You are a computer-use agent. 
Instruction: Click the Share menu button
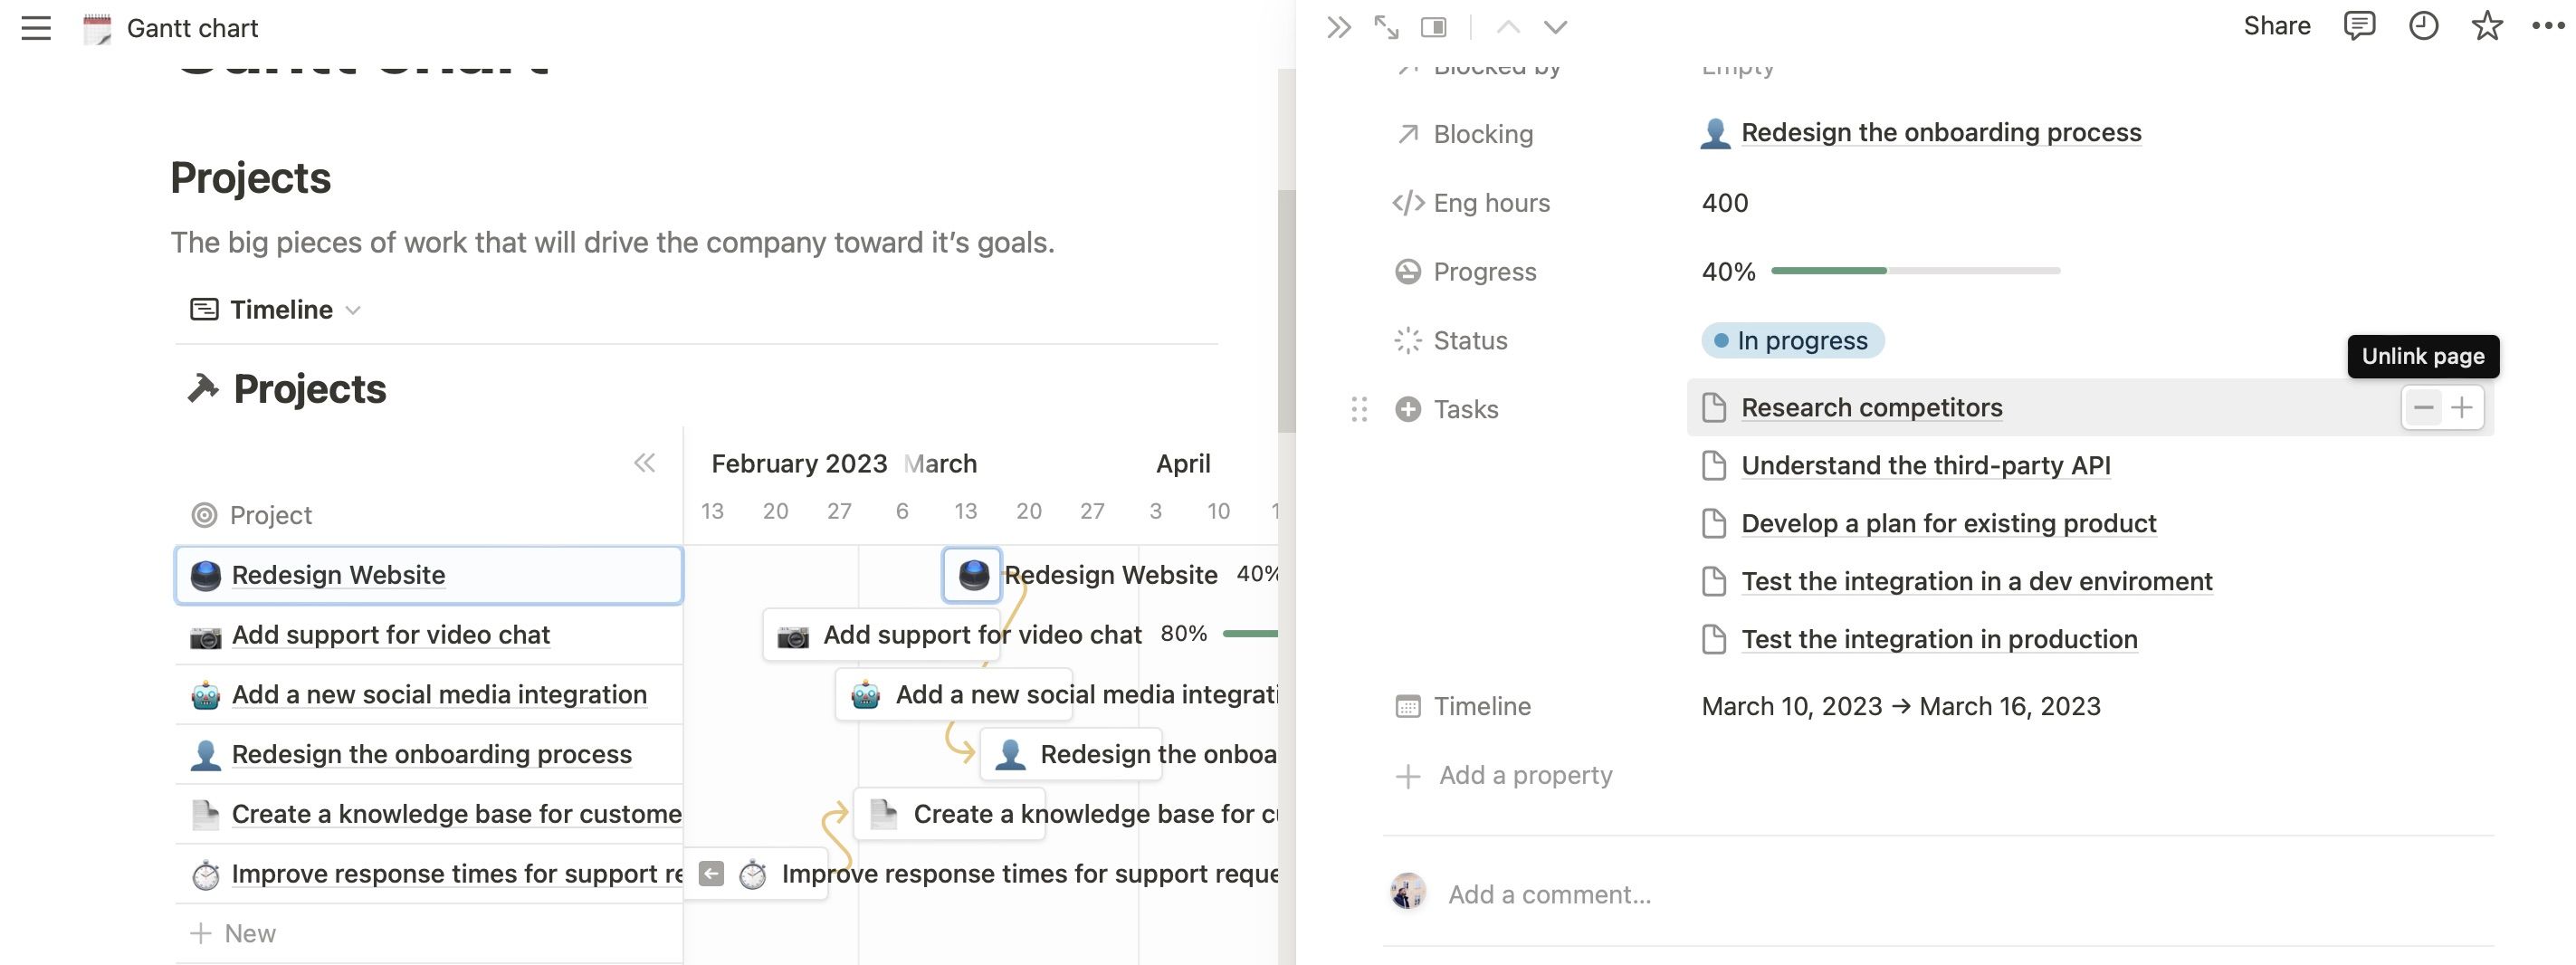pos(2276,26)
